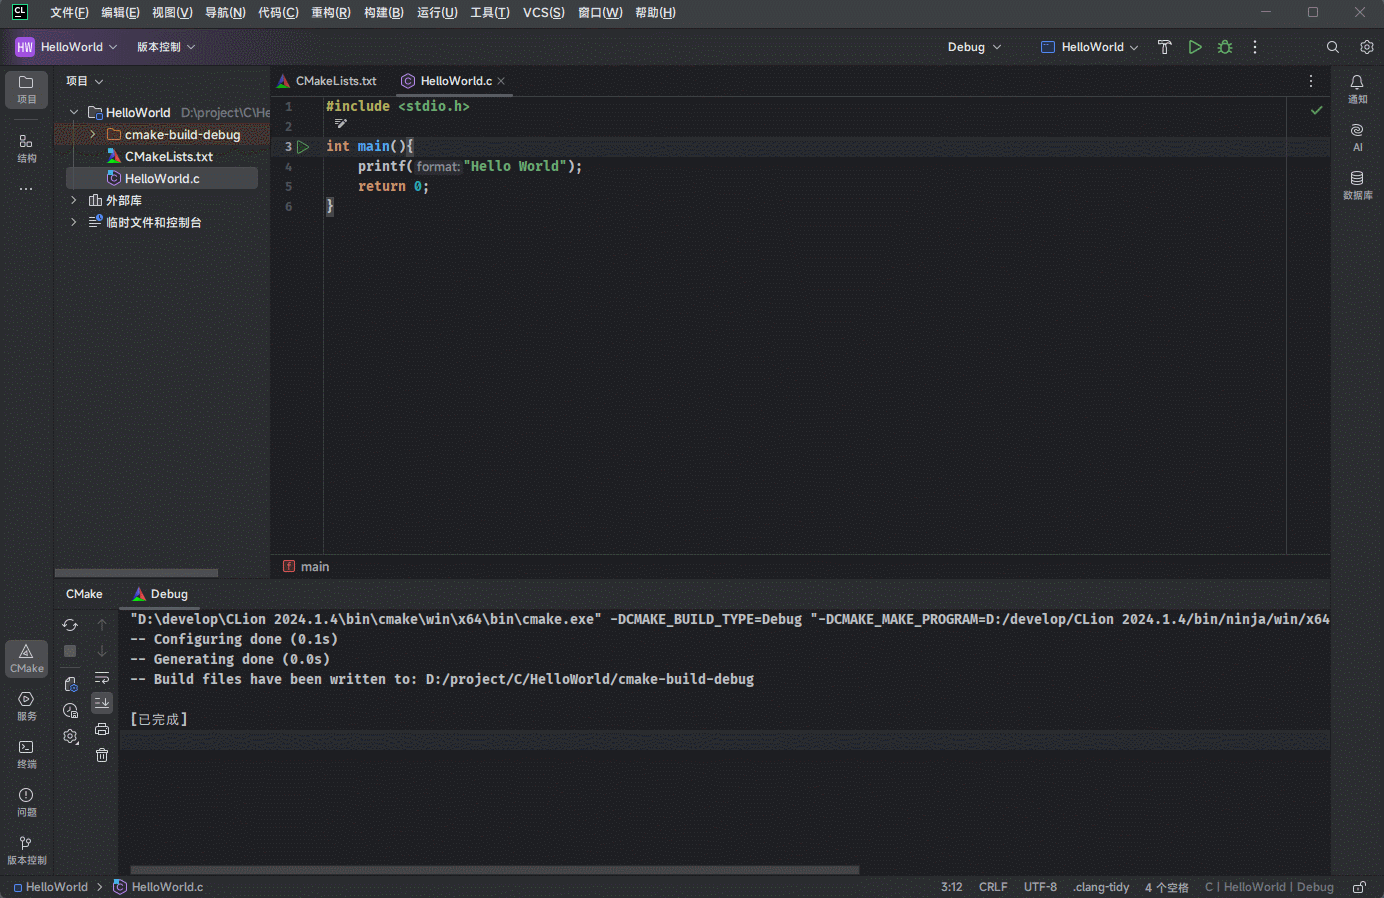Click the CRLF line separator in status bar
This screenshot has height=898, width=1384.
click(x=993, y=887)
